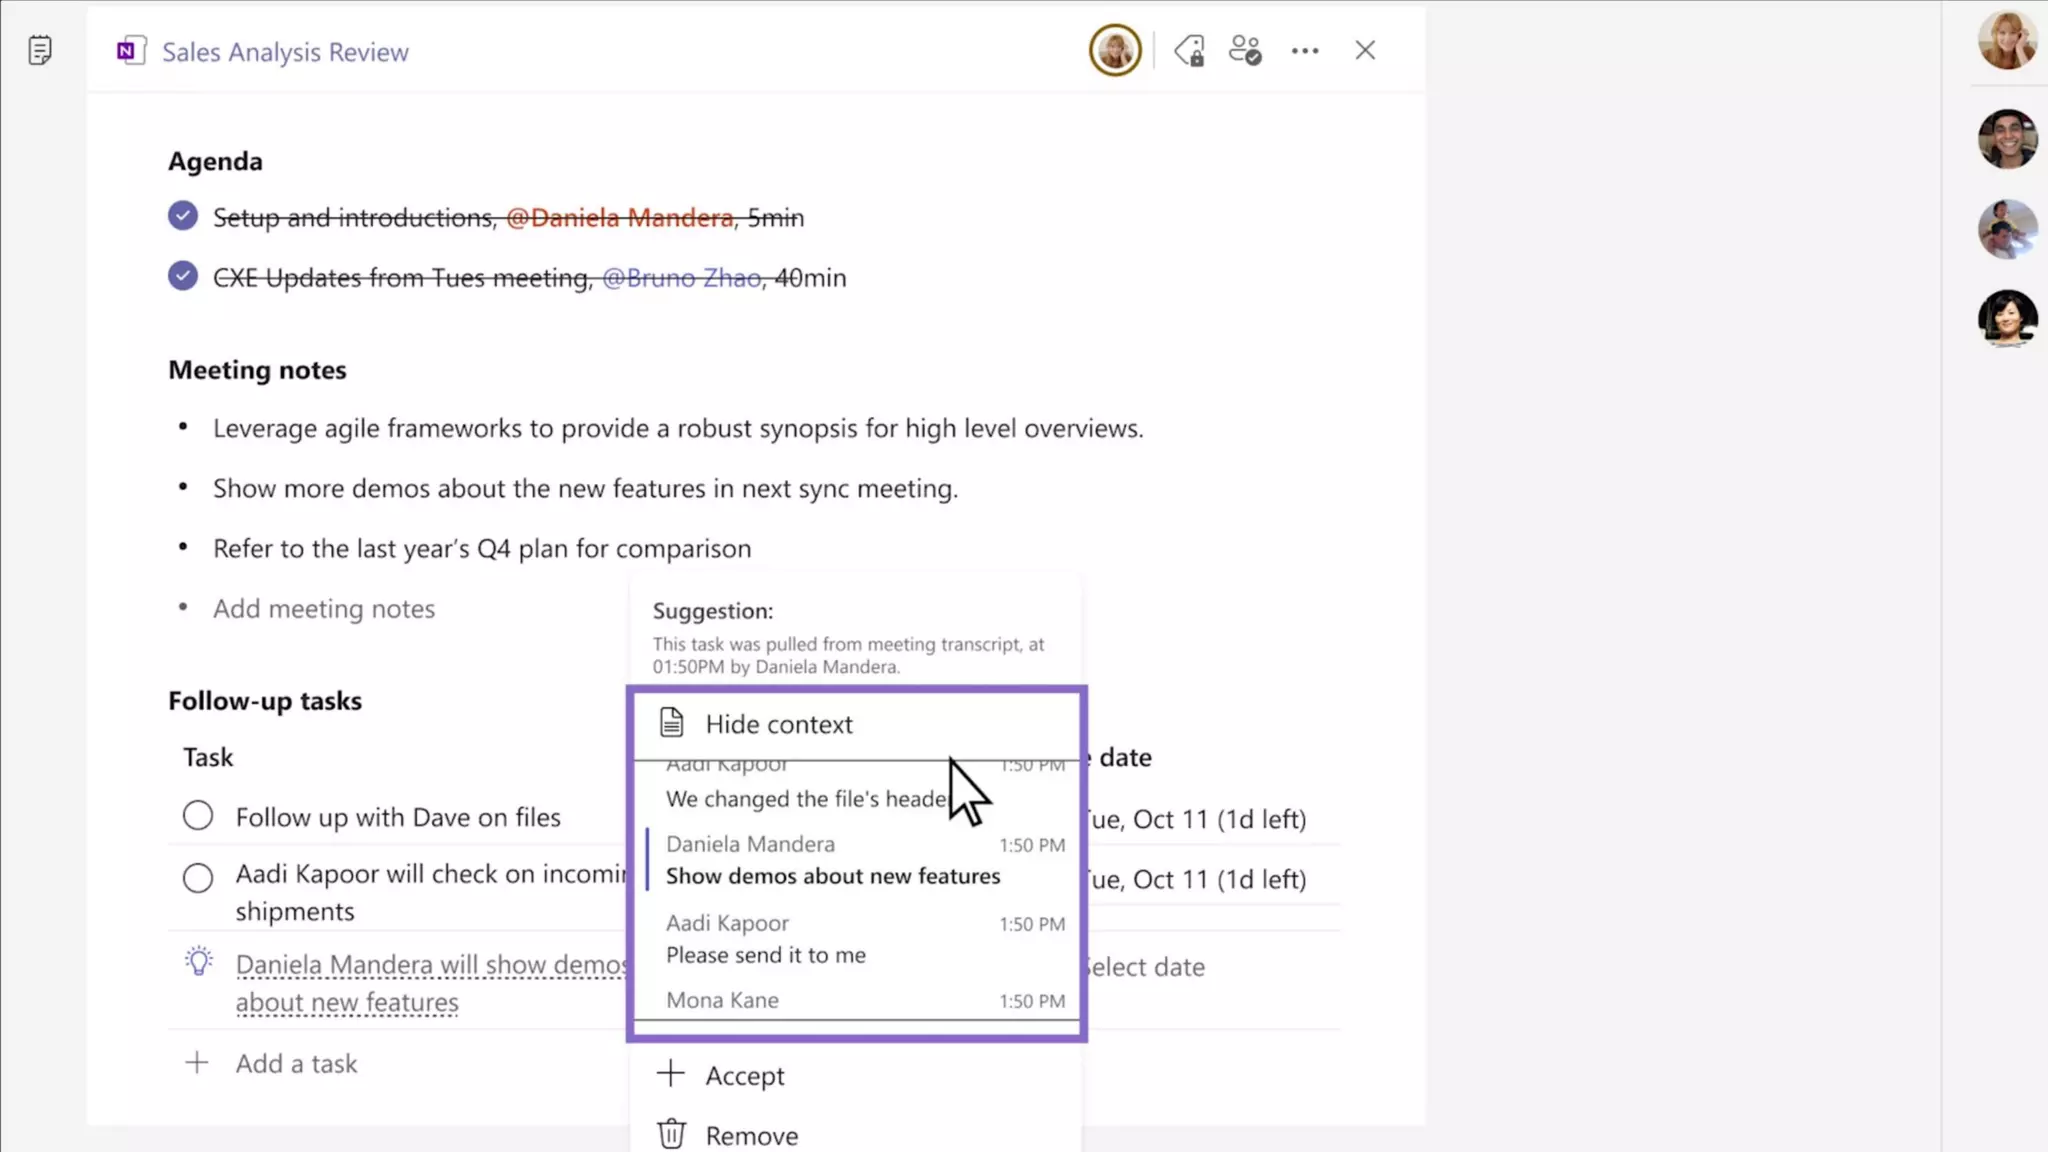
Task: Open the Tue, Oct 11 due date for Dave task
Action: pos(1196,819)
